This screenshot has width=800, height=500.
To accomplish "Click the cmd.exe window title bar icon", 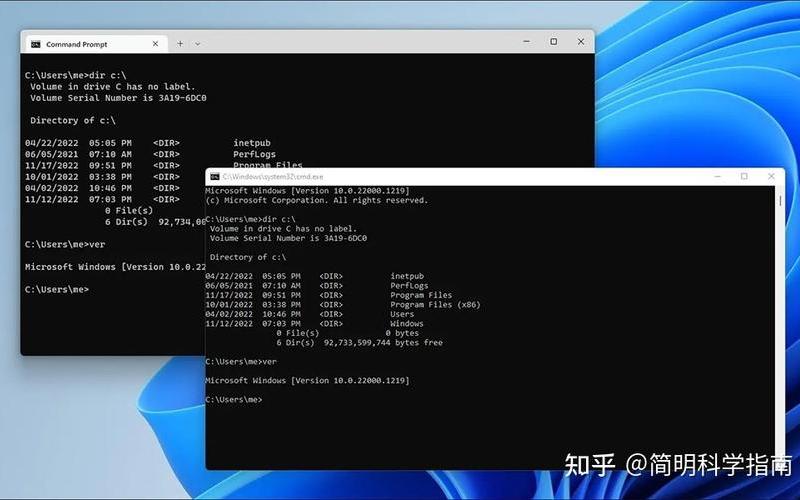I will click(x=215, y=177).
